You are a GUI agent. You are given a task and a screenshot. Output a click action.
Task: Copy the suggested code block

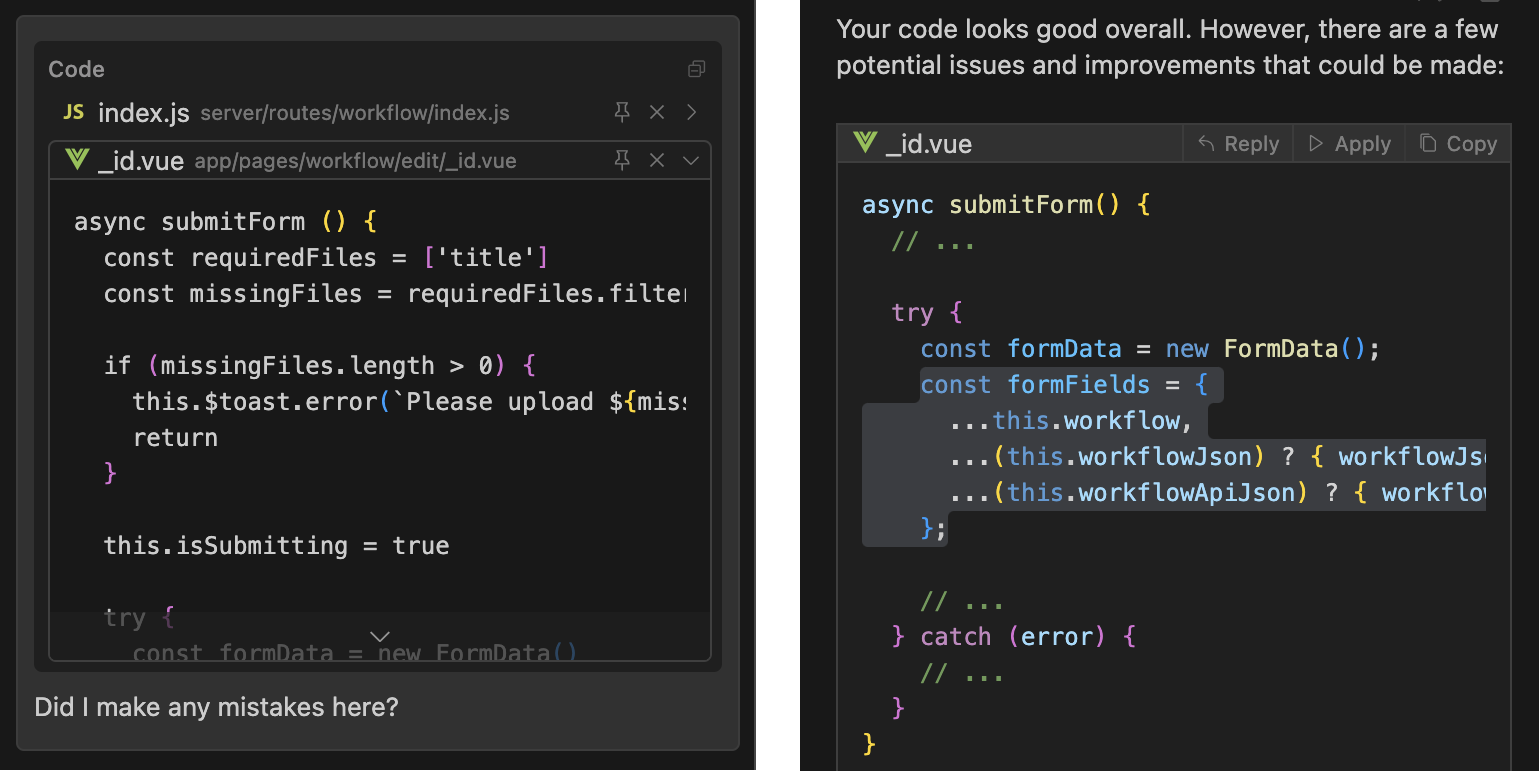tap(1458, 144)
